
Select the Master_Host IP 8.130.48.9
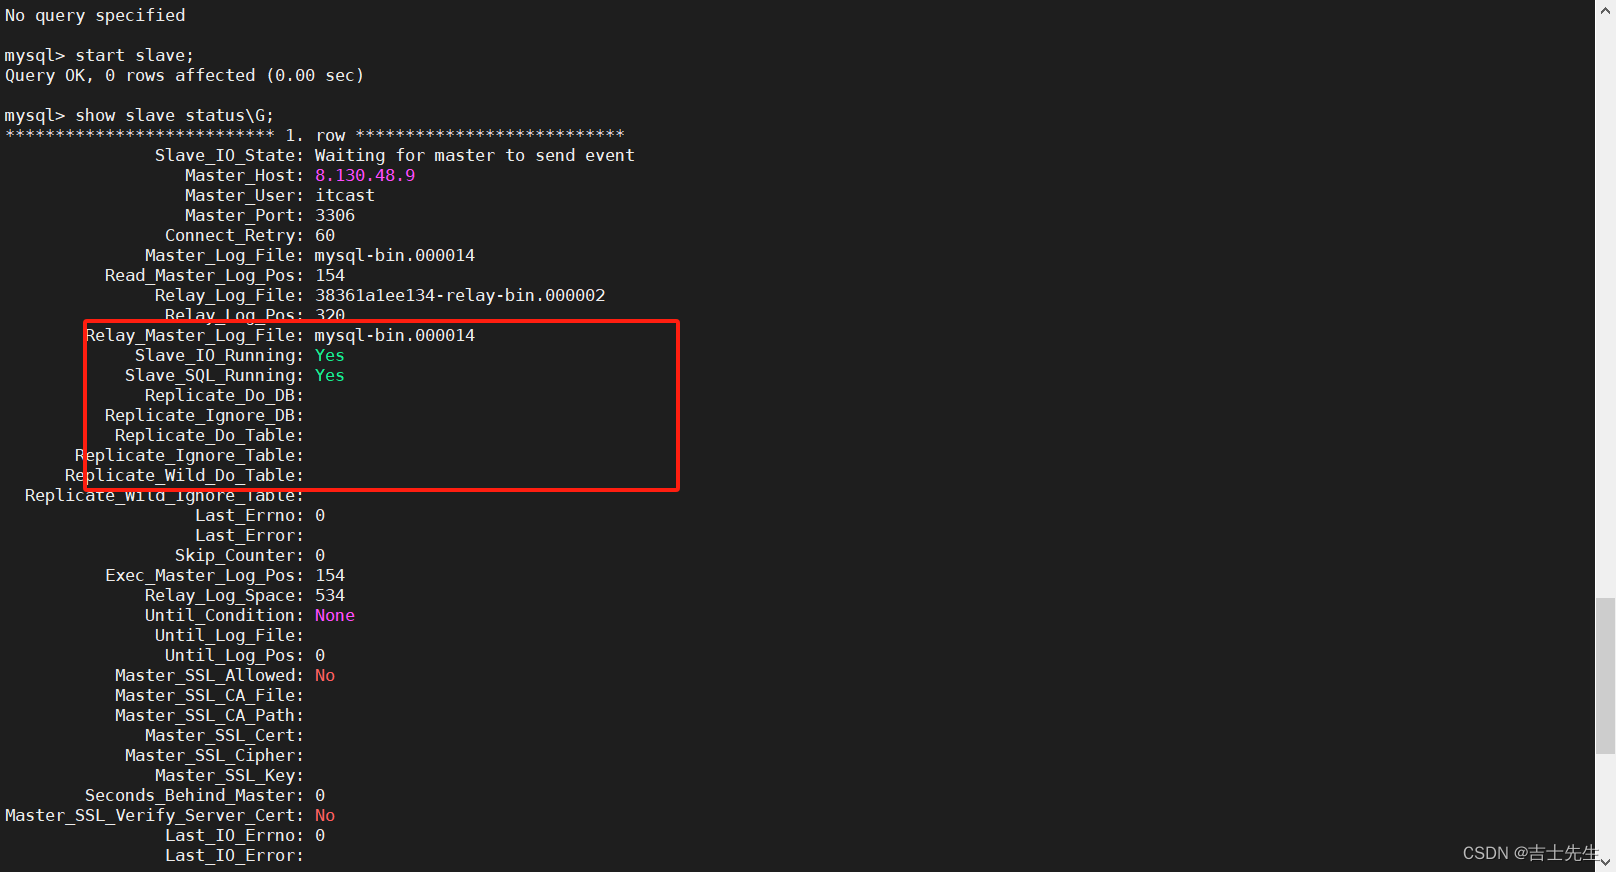[x=365, y=176]
